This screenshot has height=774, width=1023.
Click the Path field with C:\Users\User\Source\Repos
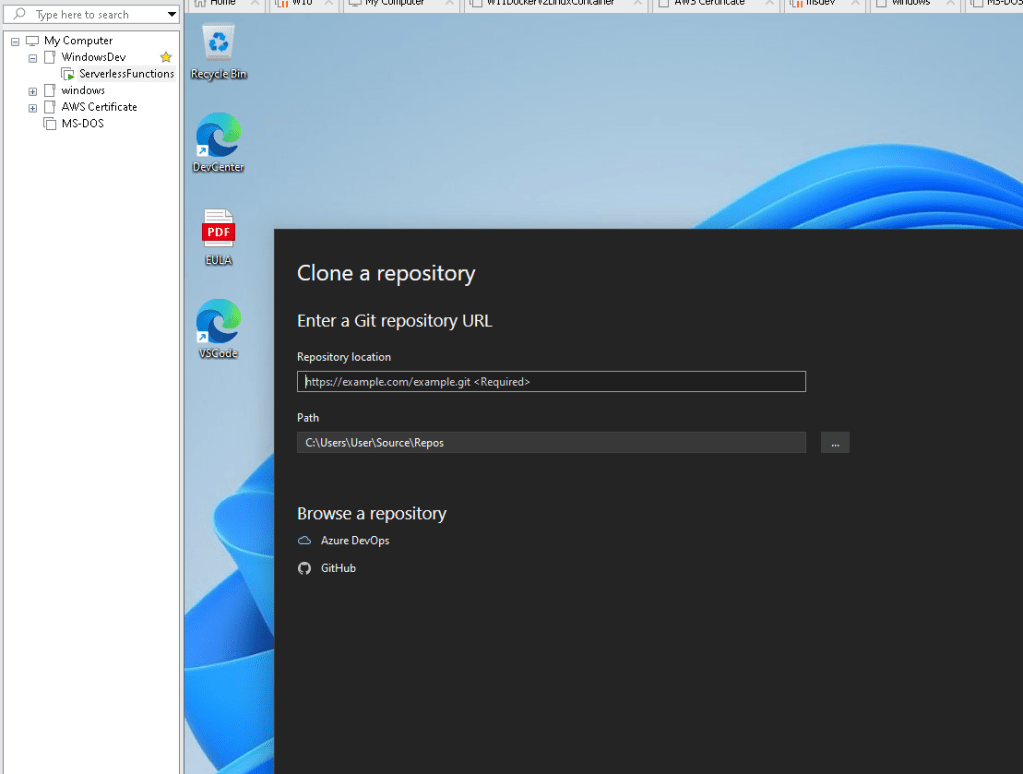[551, 442]
